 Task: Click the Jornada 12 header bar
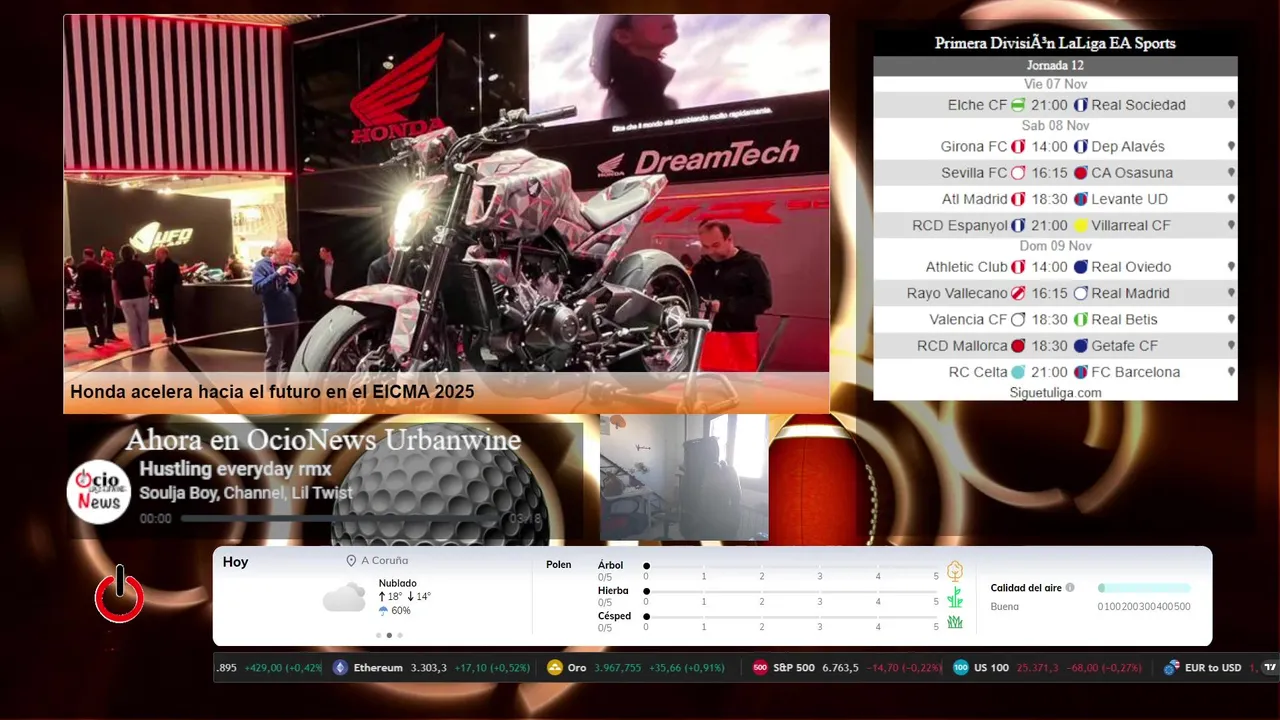[x=1055, y=66]
